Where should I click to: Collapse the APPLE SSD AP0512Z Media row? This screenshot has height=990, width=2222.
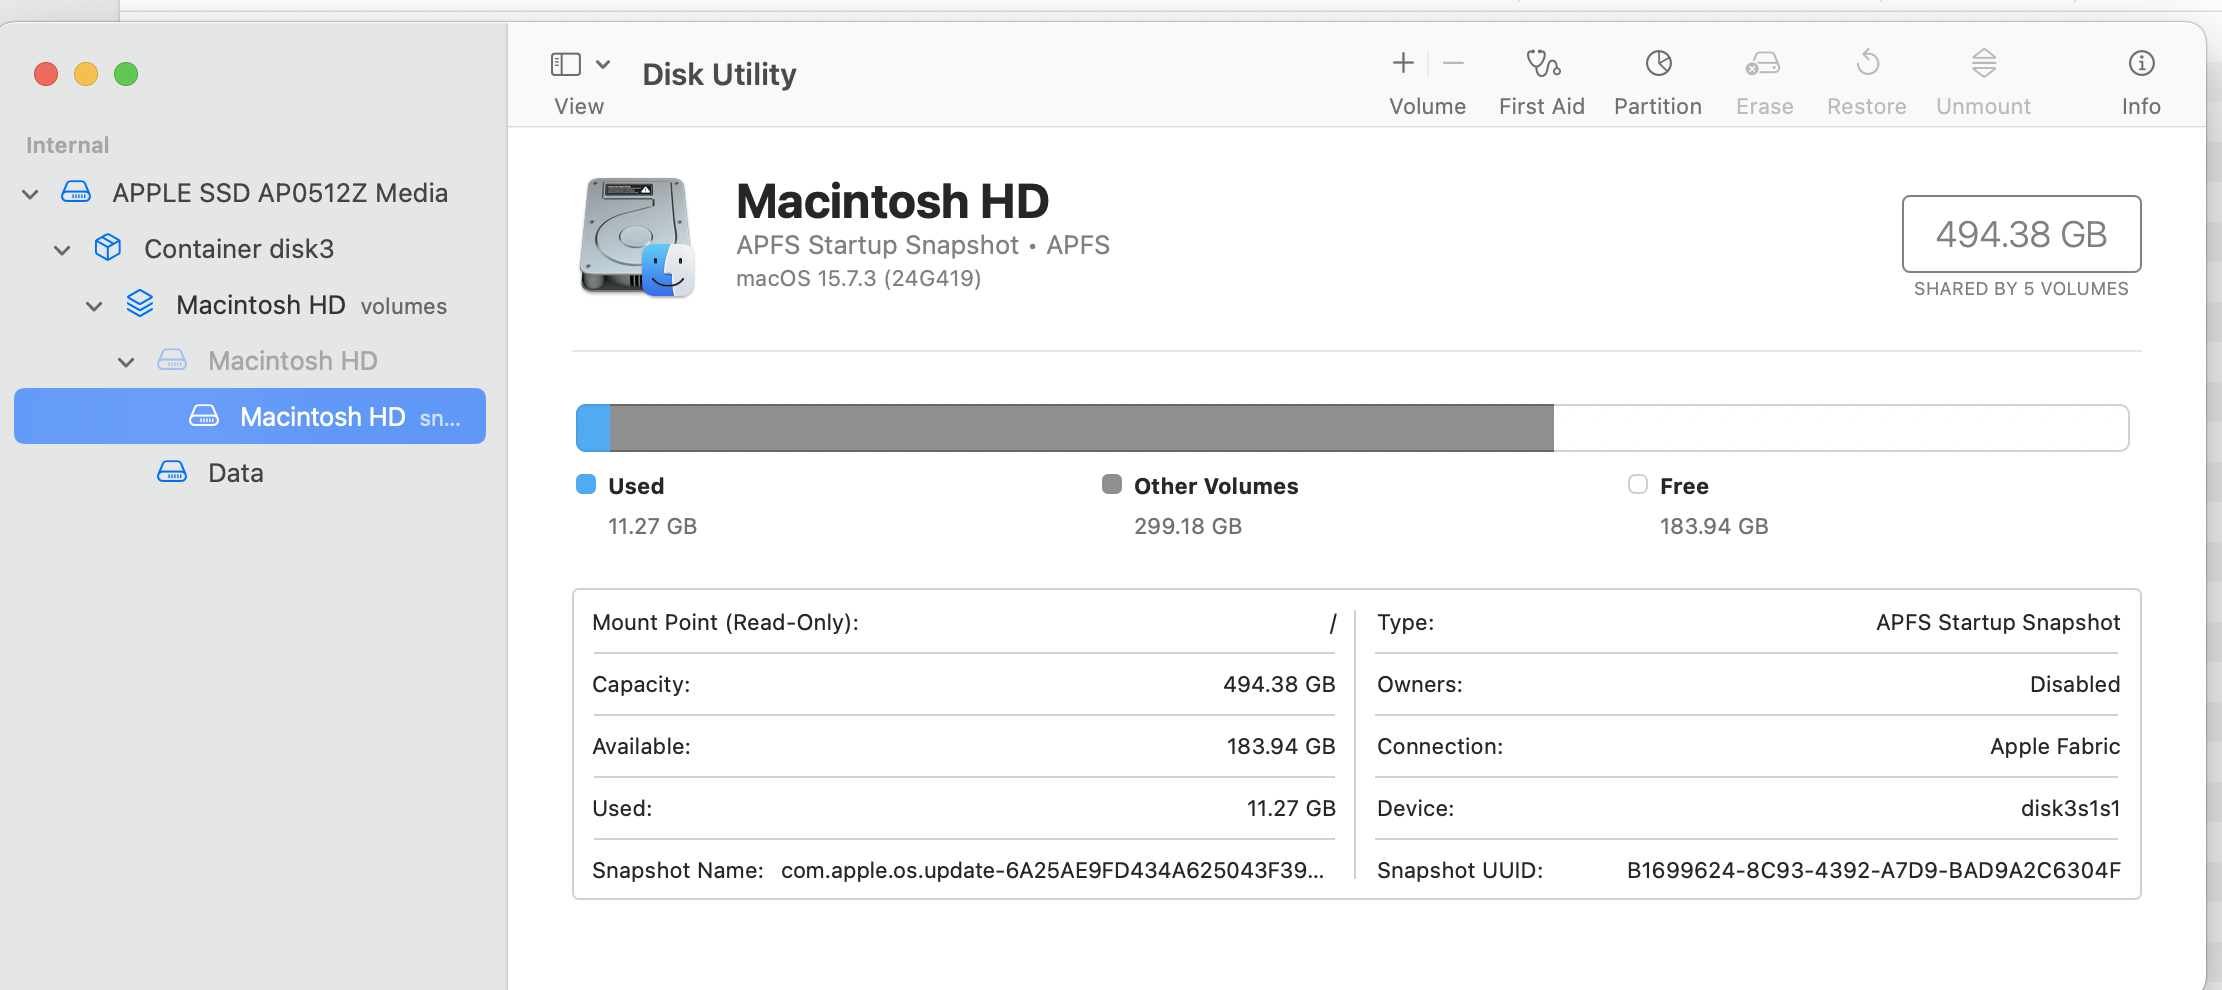coord(31,194)
